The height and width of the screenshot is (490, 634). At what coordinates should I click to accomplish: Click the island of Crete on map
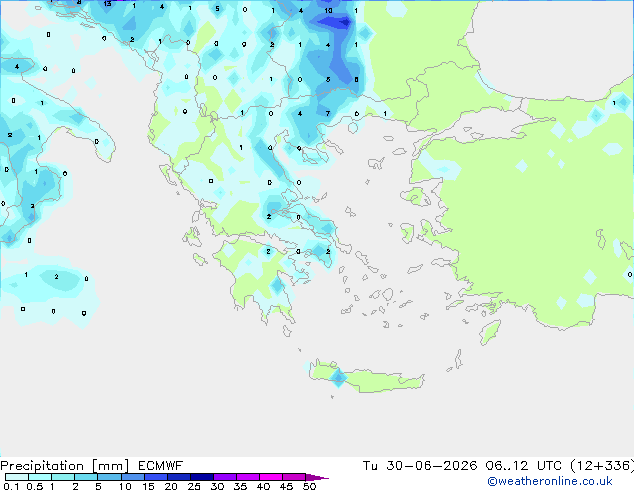pos(366,378)
